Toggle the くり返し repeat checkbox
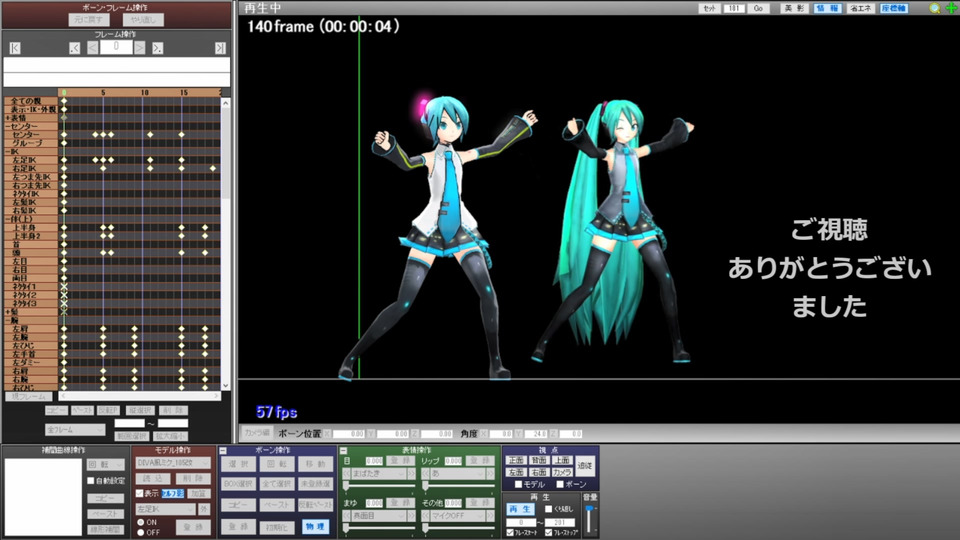The image size is (960, 540). point(548,509)
